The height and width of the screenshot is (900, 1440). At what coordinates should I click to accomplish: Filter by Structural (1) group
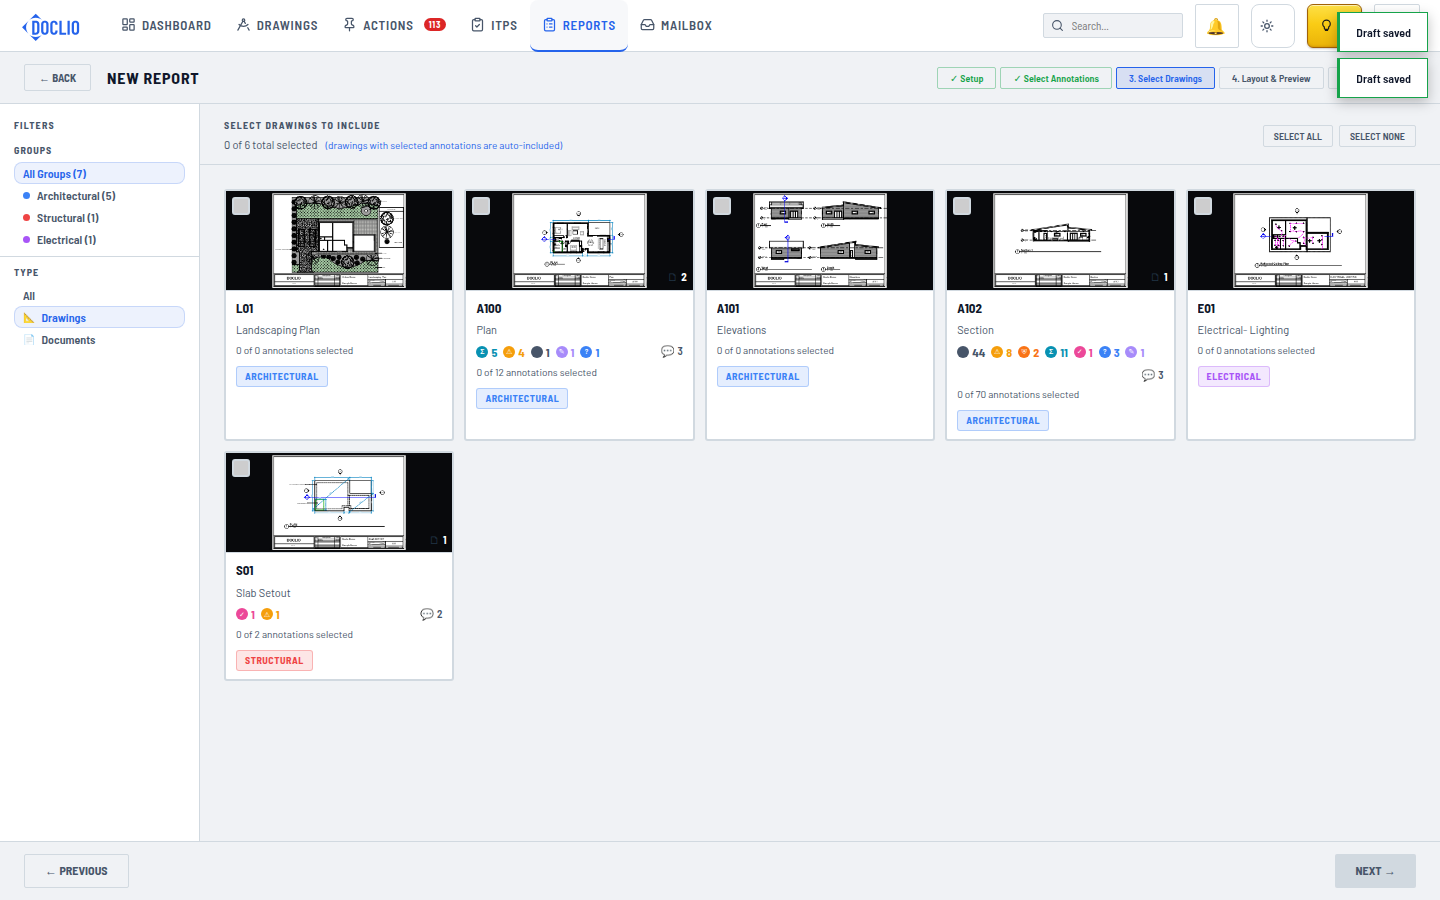click(99, 218)
